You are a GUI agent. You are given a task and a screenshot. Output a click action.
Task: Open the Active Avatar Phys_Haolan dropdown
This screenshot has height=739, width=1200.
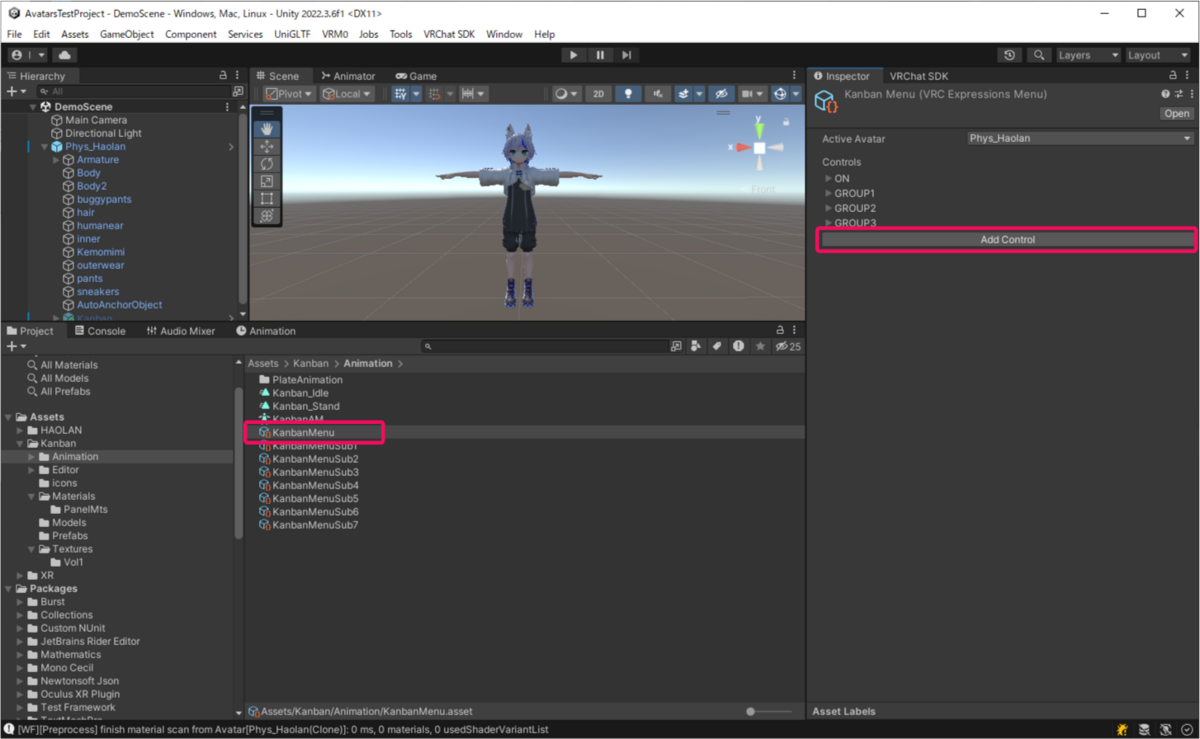coord(1080,139)
